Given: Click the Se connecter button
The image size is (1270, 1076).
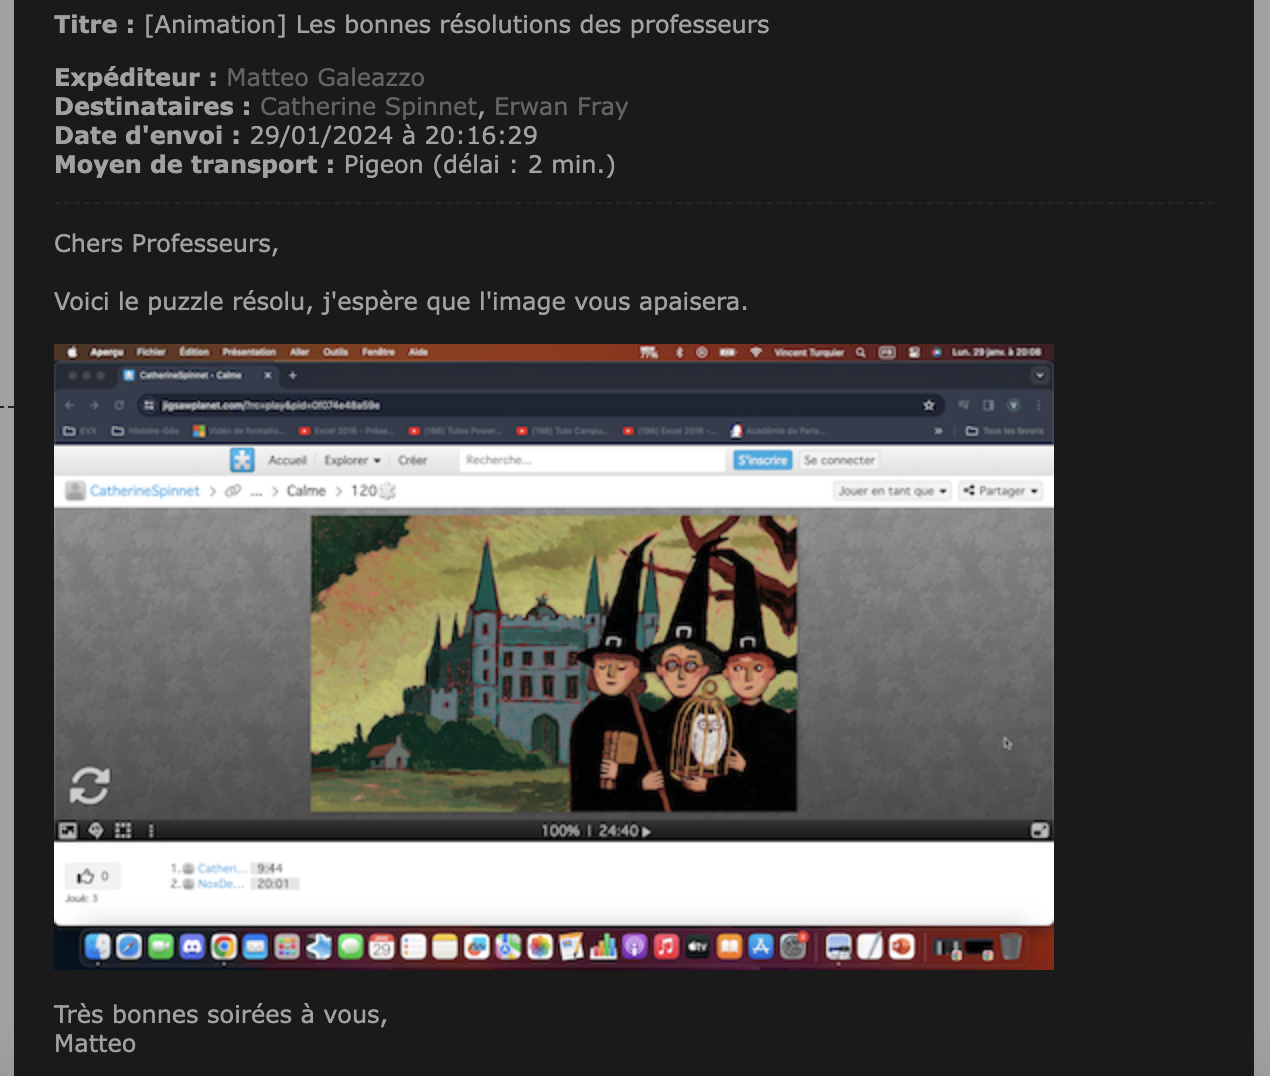Looking at the screenshot, I should click(x=839, y=460).
